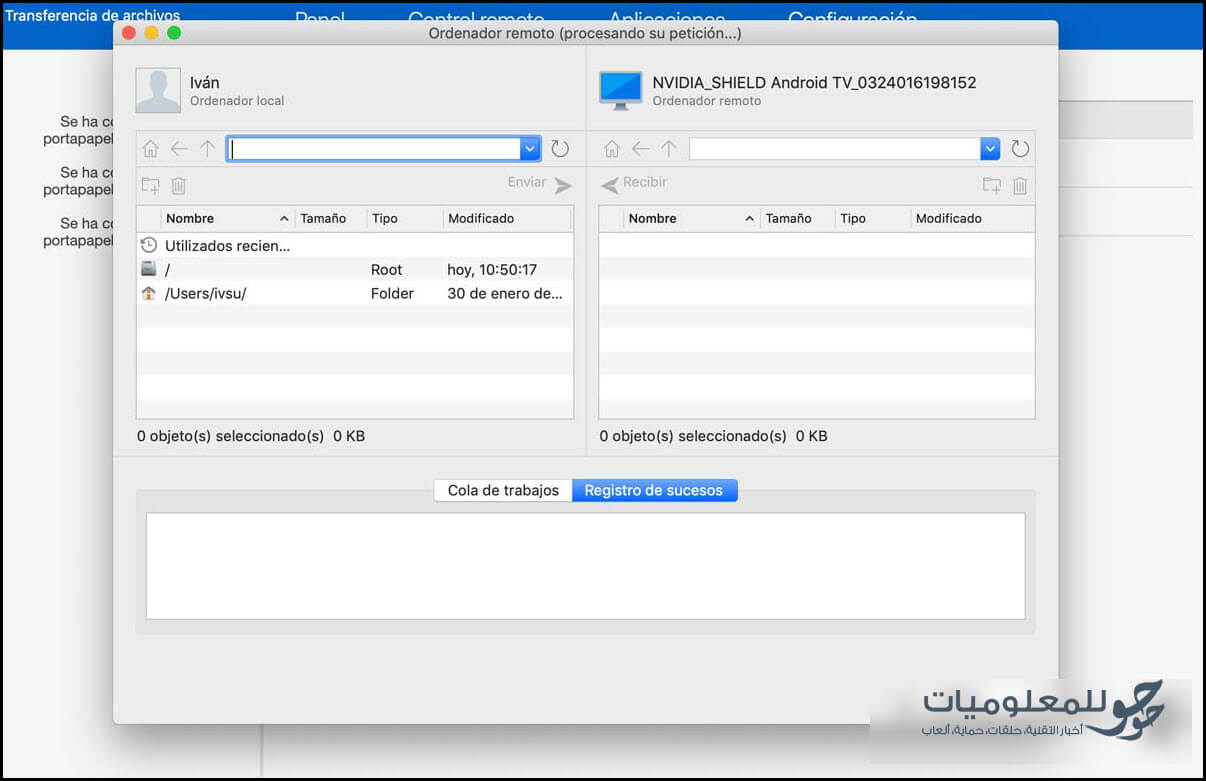Refresh the remote computer file list

click(1020, 149)
